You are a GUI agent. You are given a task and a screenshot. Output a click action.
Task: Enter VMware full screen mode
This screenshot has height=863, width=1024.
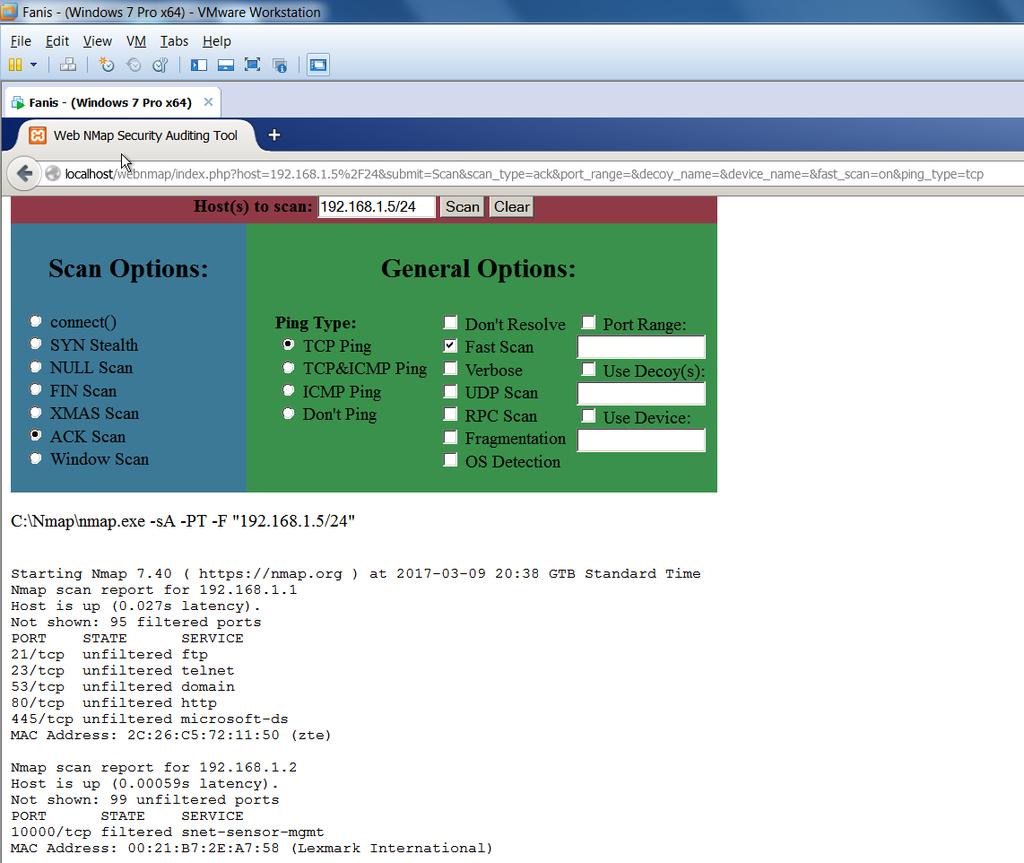252,65
